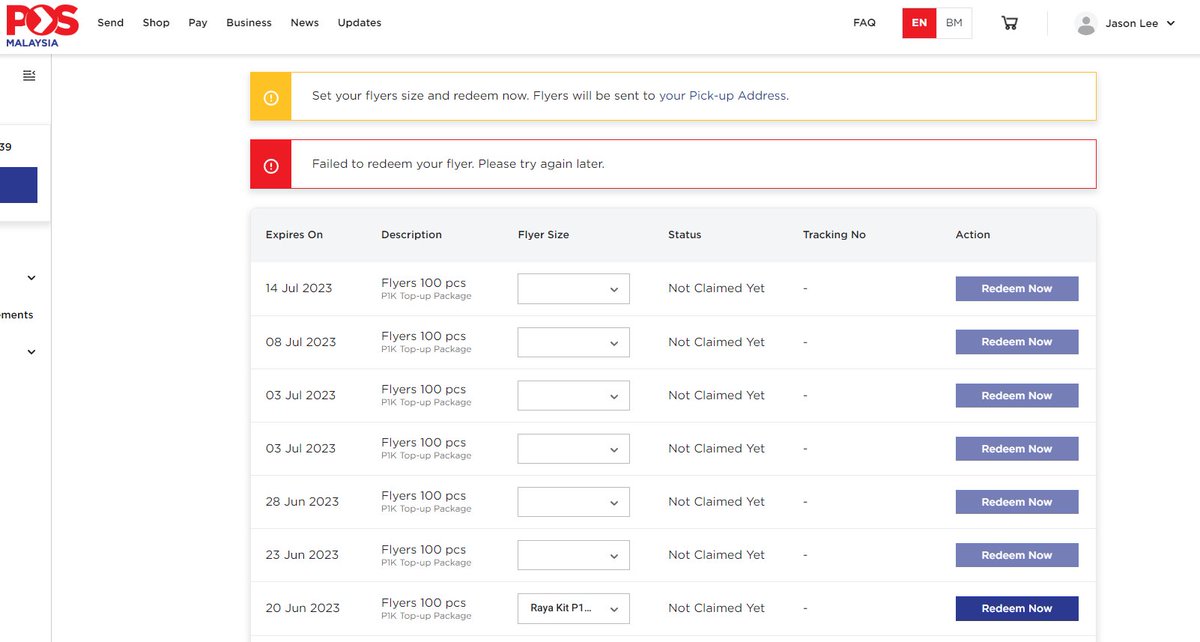1200x642 pixels.
Task: Switch language to EN
Action: [x=919, y=23]
